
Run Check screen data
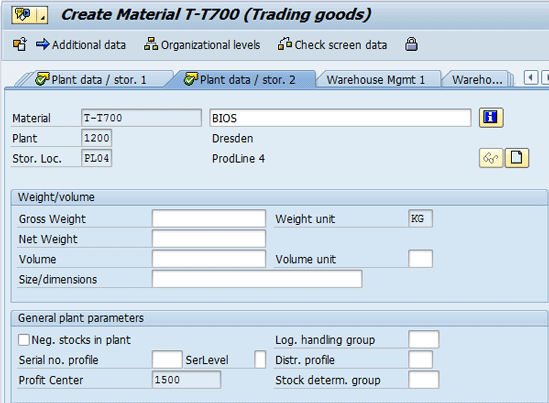tap(333, 45)
